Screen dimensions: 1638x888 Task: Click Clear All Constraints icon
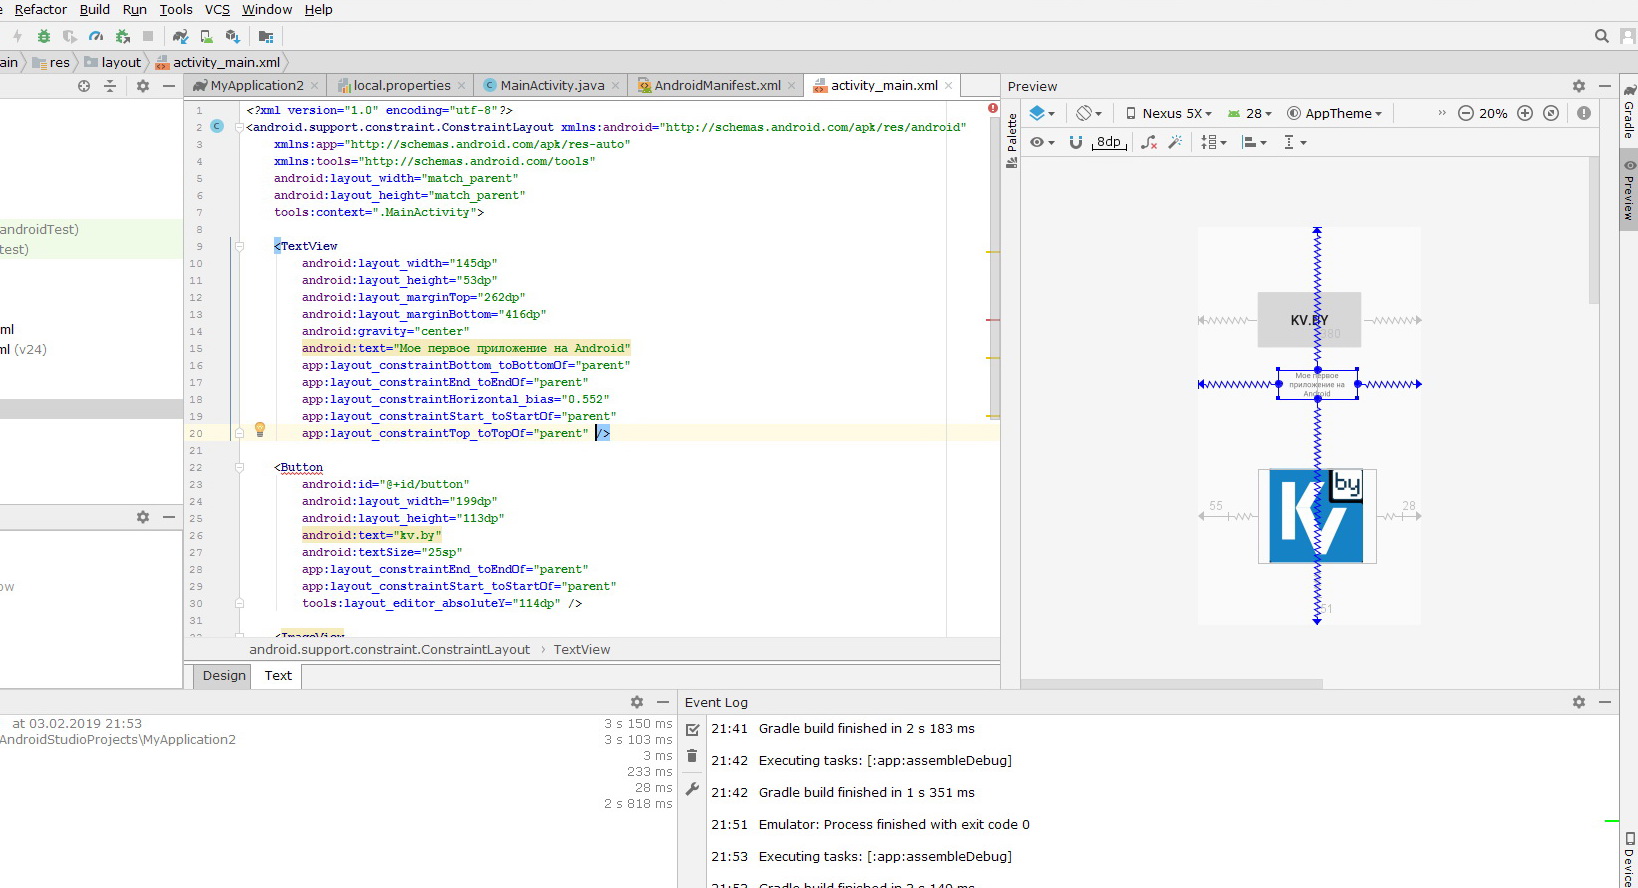[1149, 142]
